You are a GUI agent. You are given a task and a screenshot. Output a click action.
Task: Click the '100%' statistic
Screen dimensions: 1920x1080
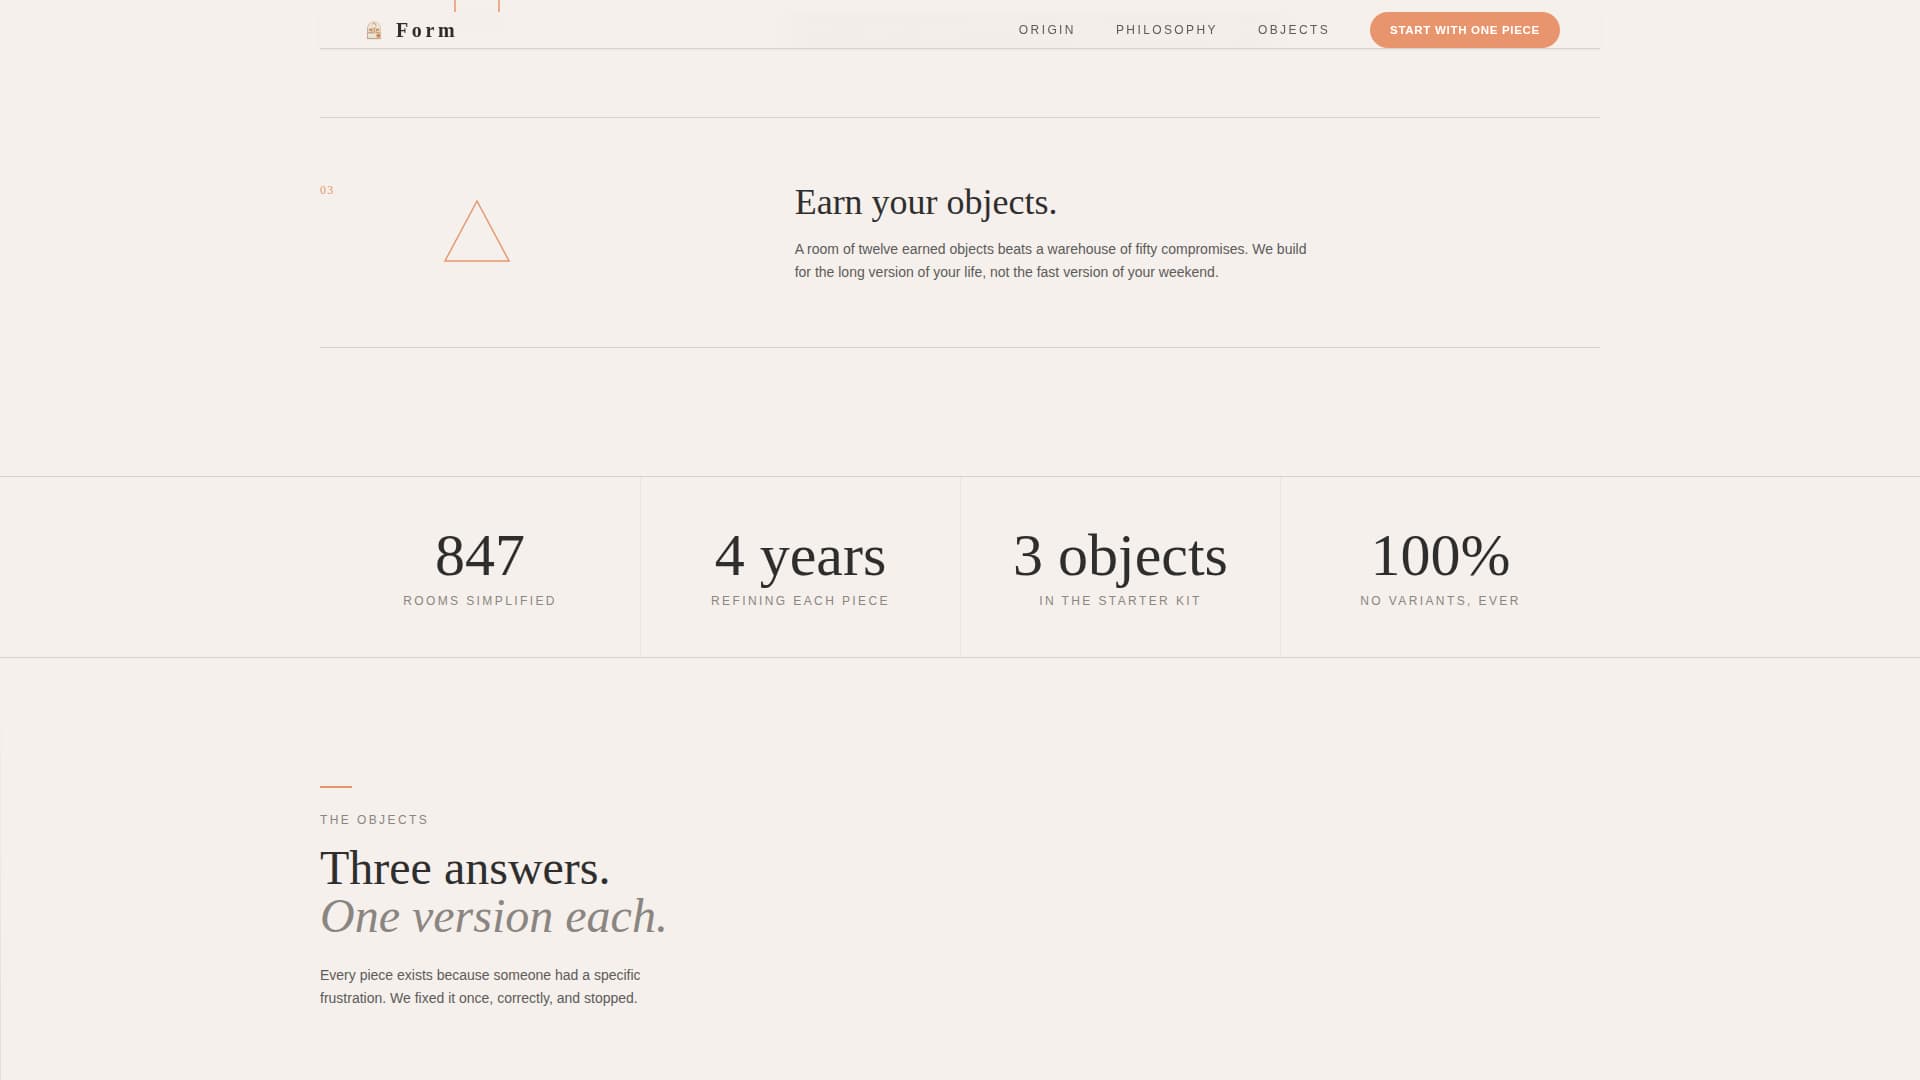1440,556
